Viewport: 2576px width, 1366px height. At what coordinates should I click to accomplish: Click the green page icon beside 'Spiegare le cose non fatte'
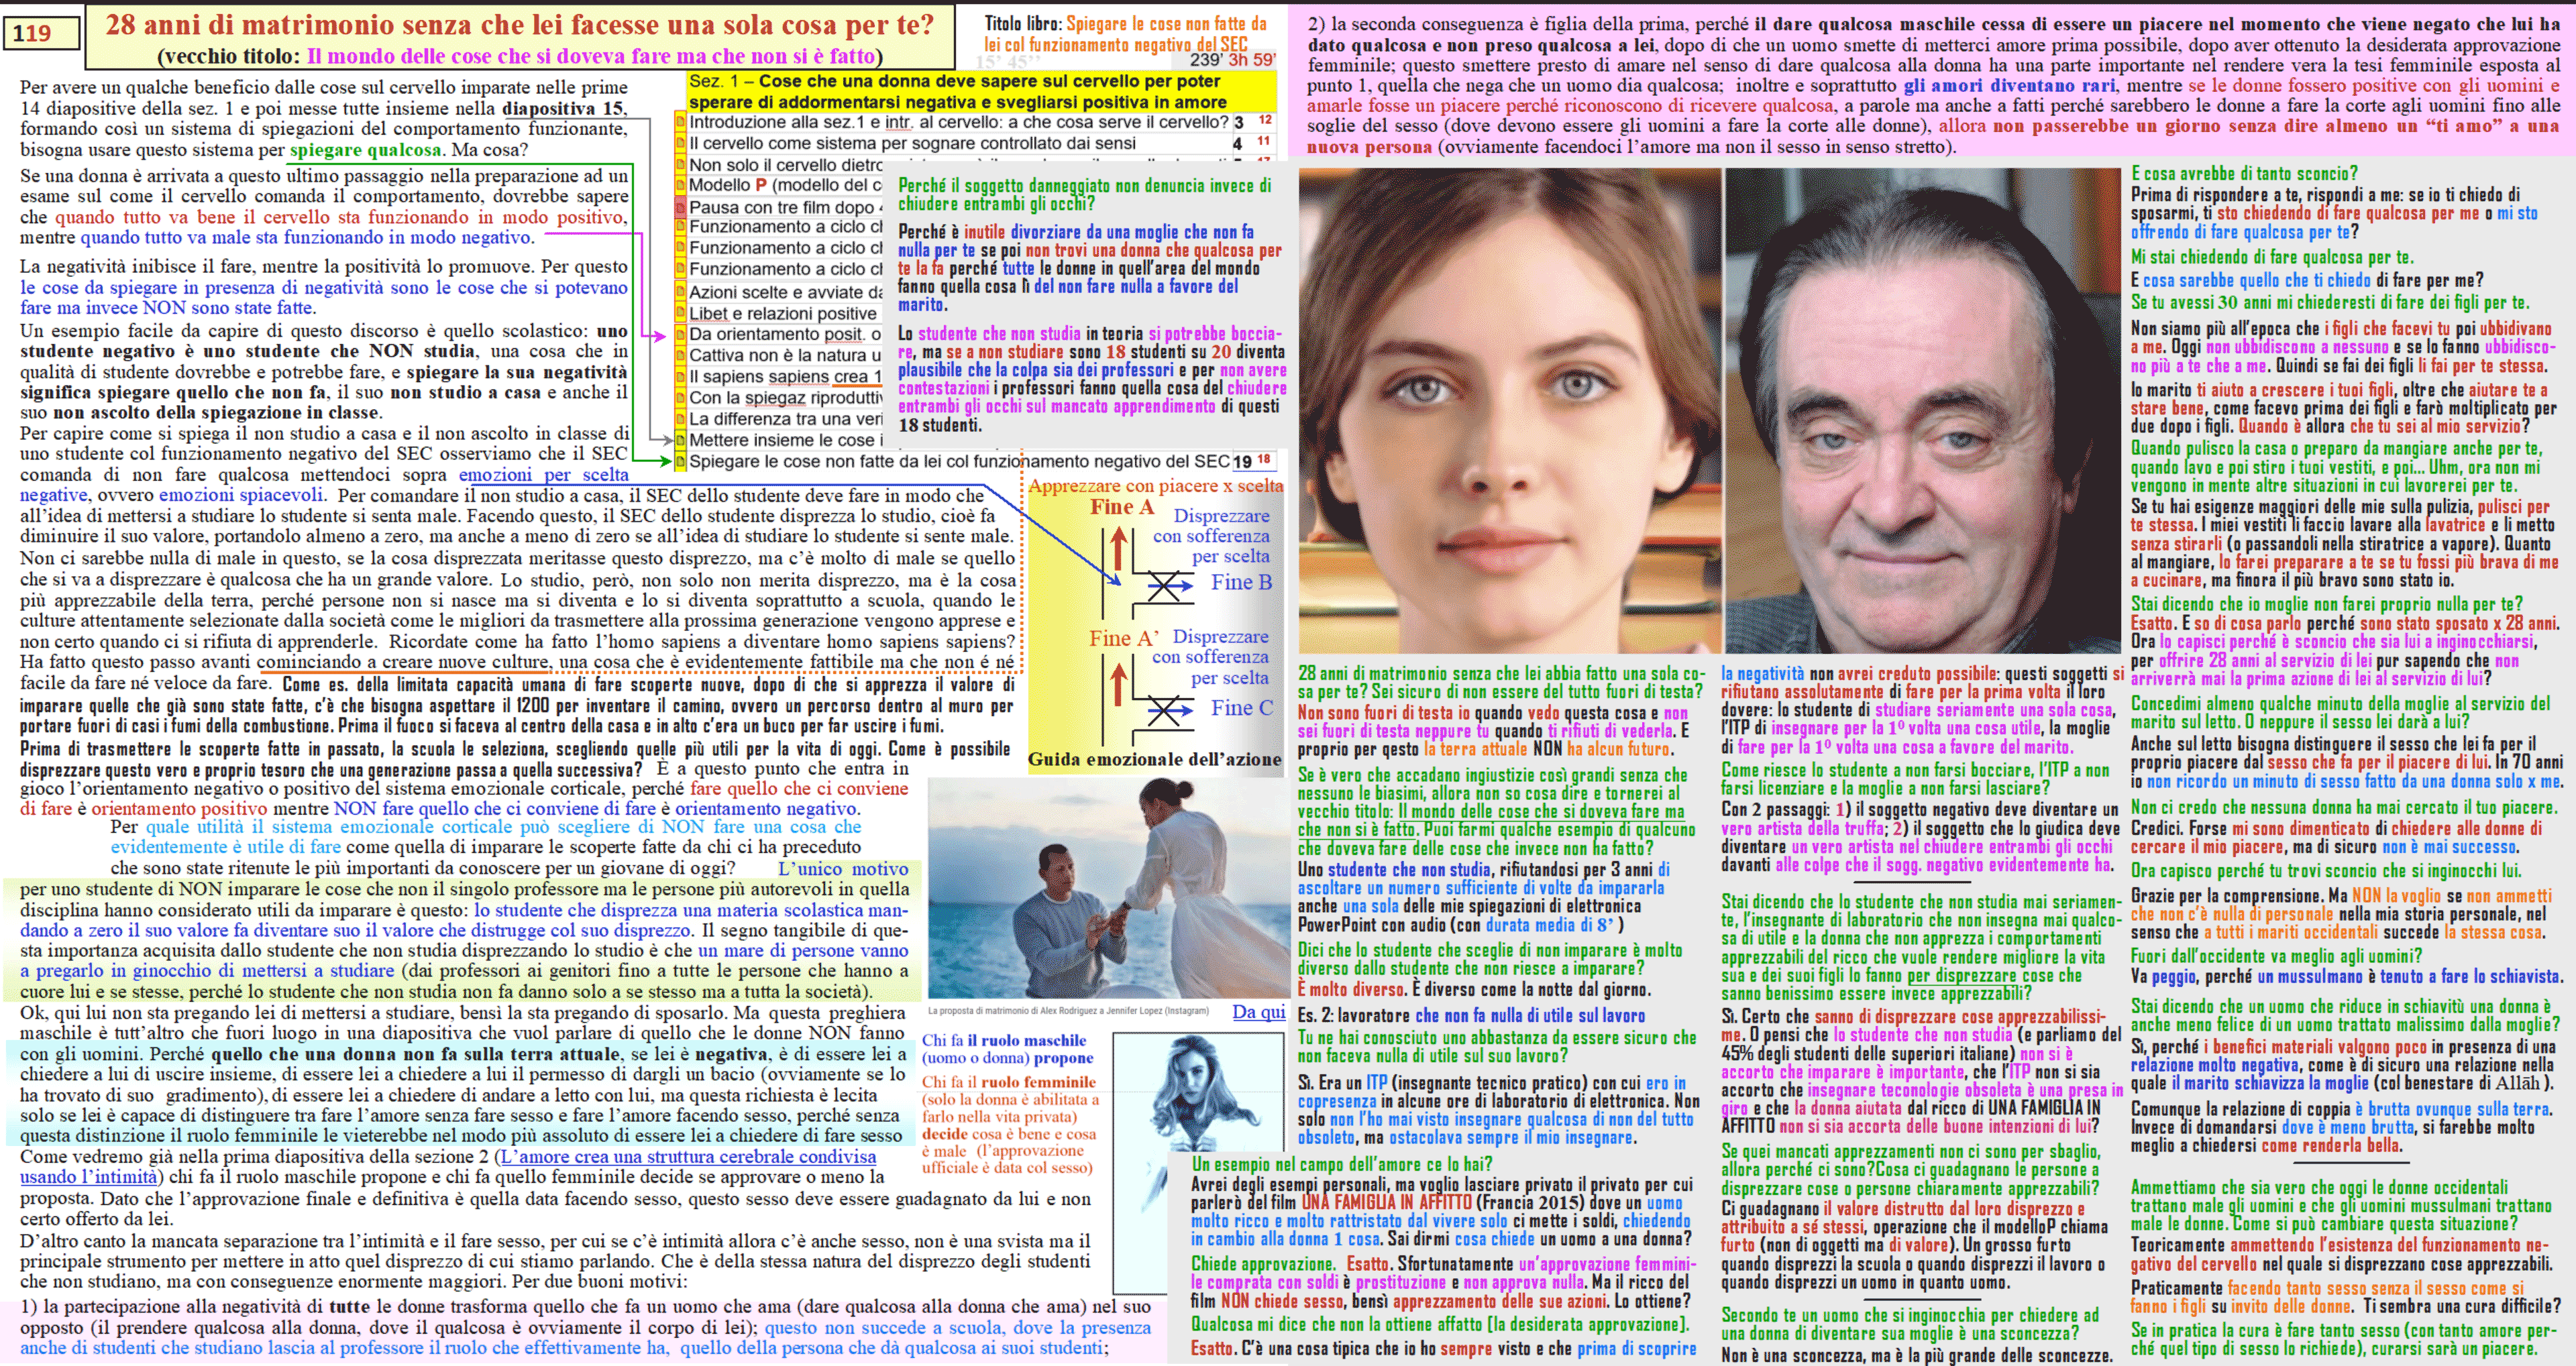[x=681, y=461]
